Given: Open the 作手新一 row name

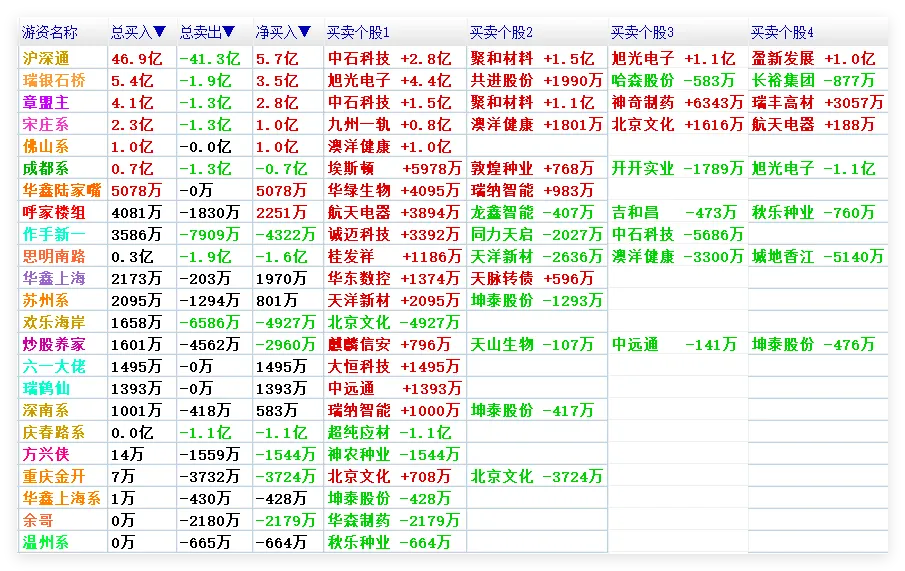Looking at the screenshot, I should click(54, 234).
